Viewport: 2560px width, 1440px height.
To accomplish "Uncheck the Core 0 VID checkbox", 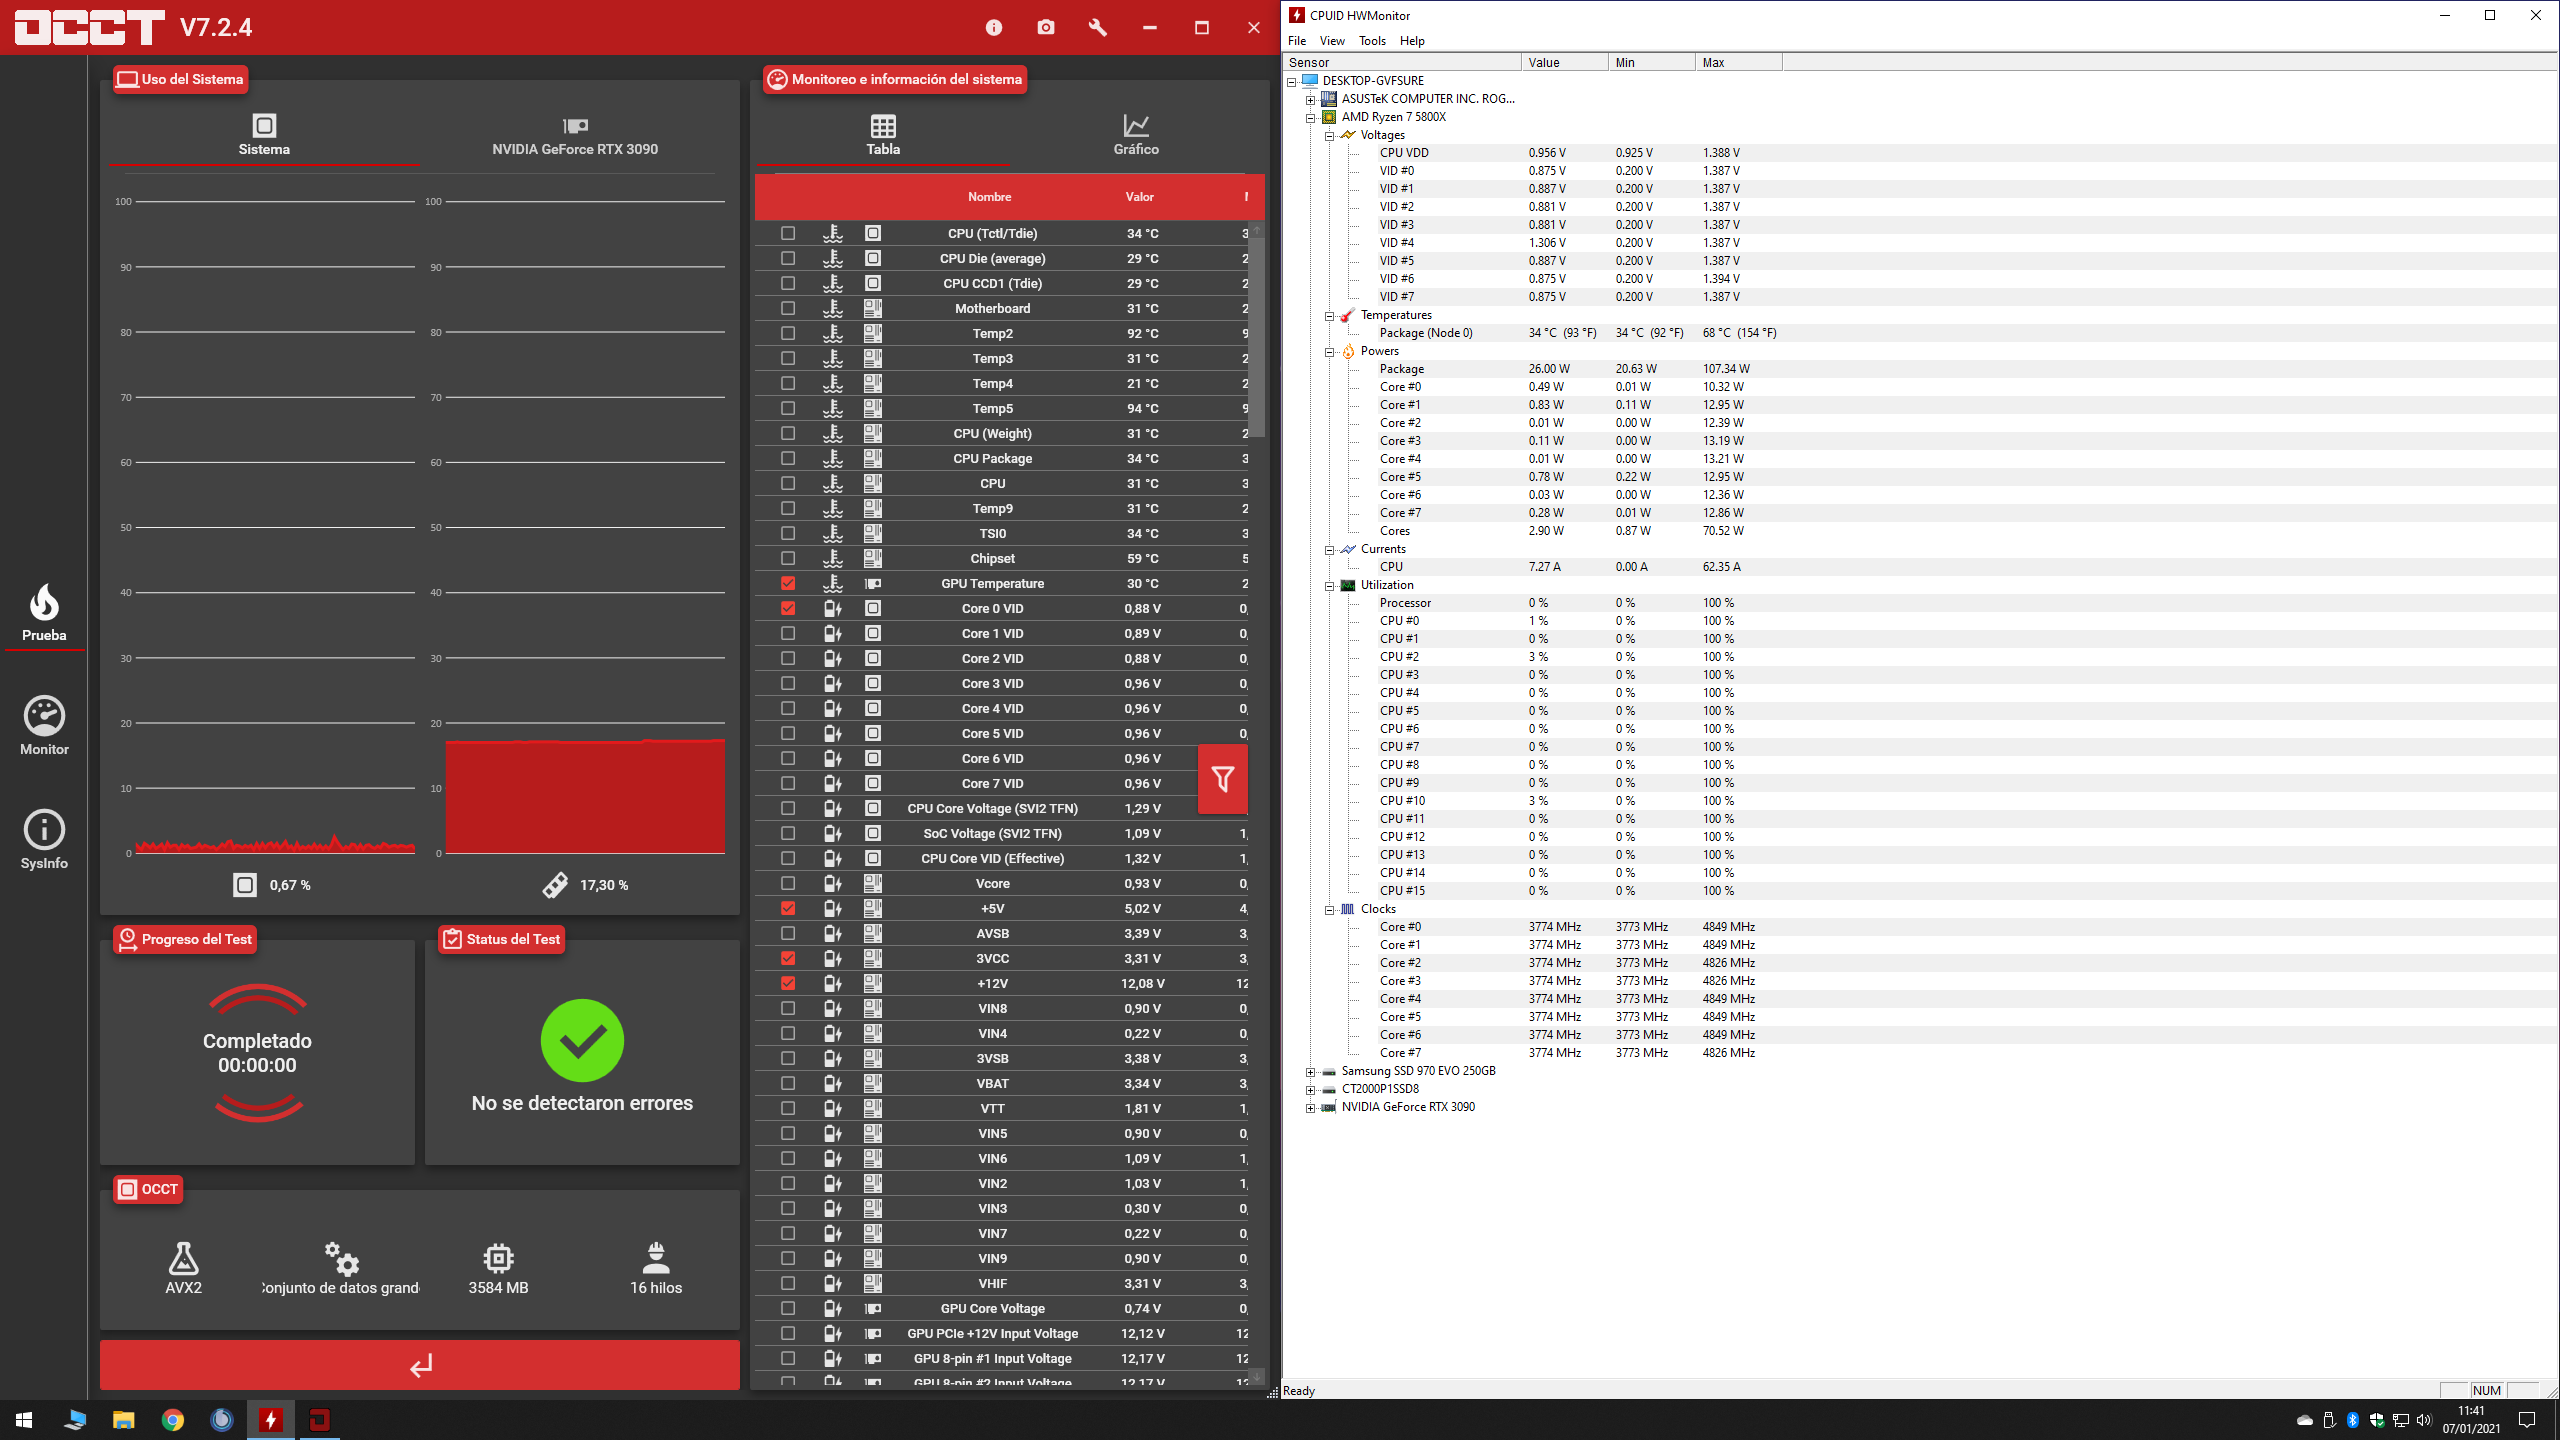I will 788,609.
